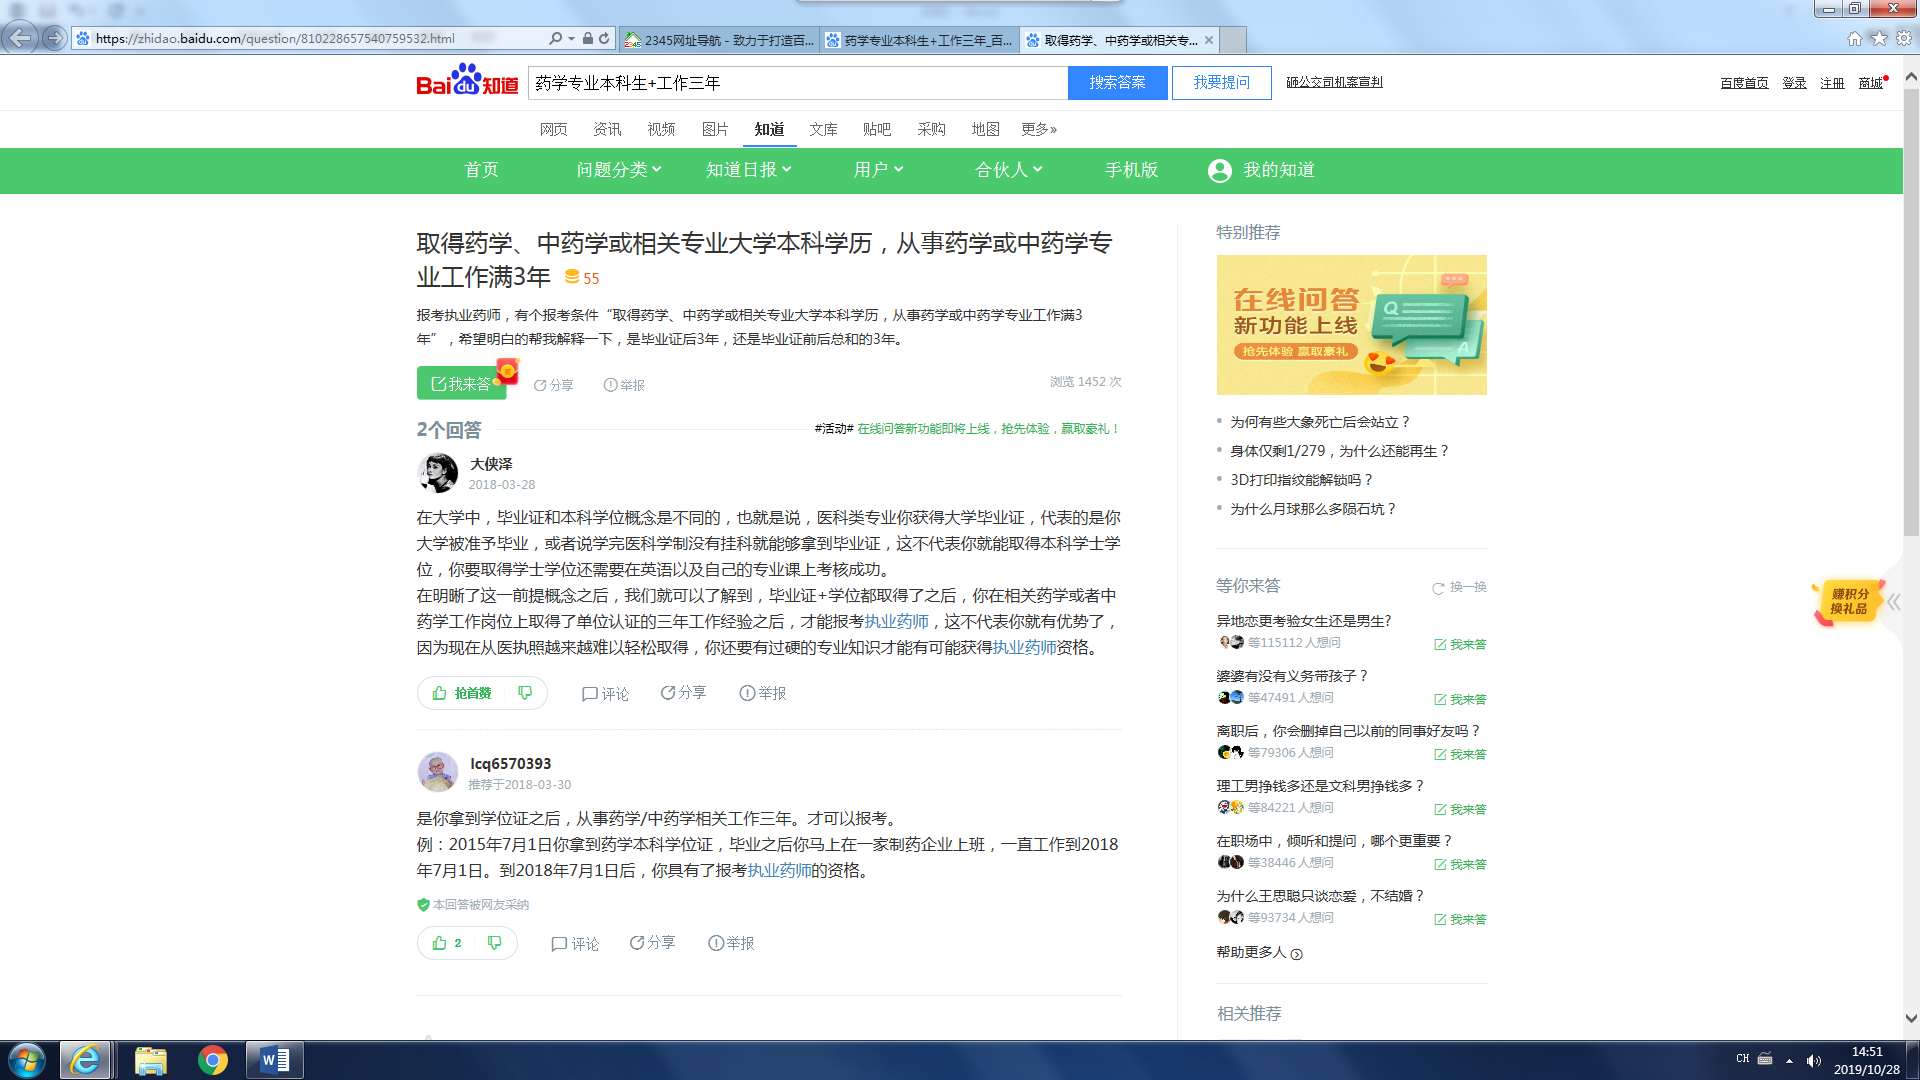Expand the 问题分类 dropdown menu
This screenshot has width=1920, height=1080.
618,170
